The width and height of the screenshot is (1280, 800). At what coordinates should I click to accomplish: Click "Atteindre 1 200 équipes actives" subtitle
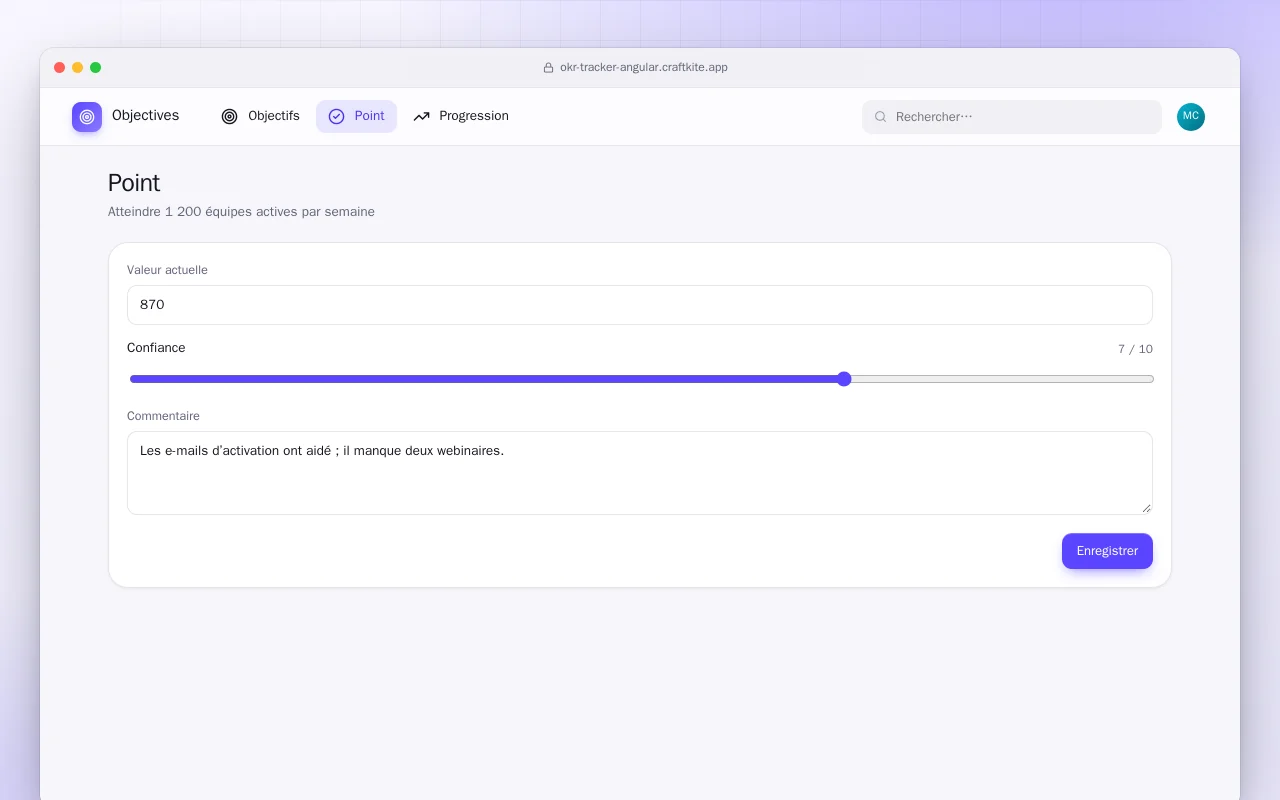tap(241, 212)
